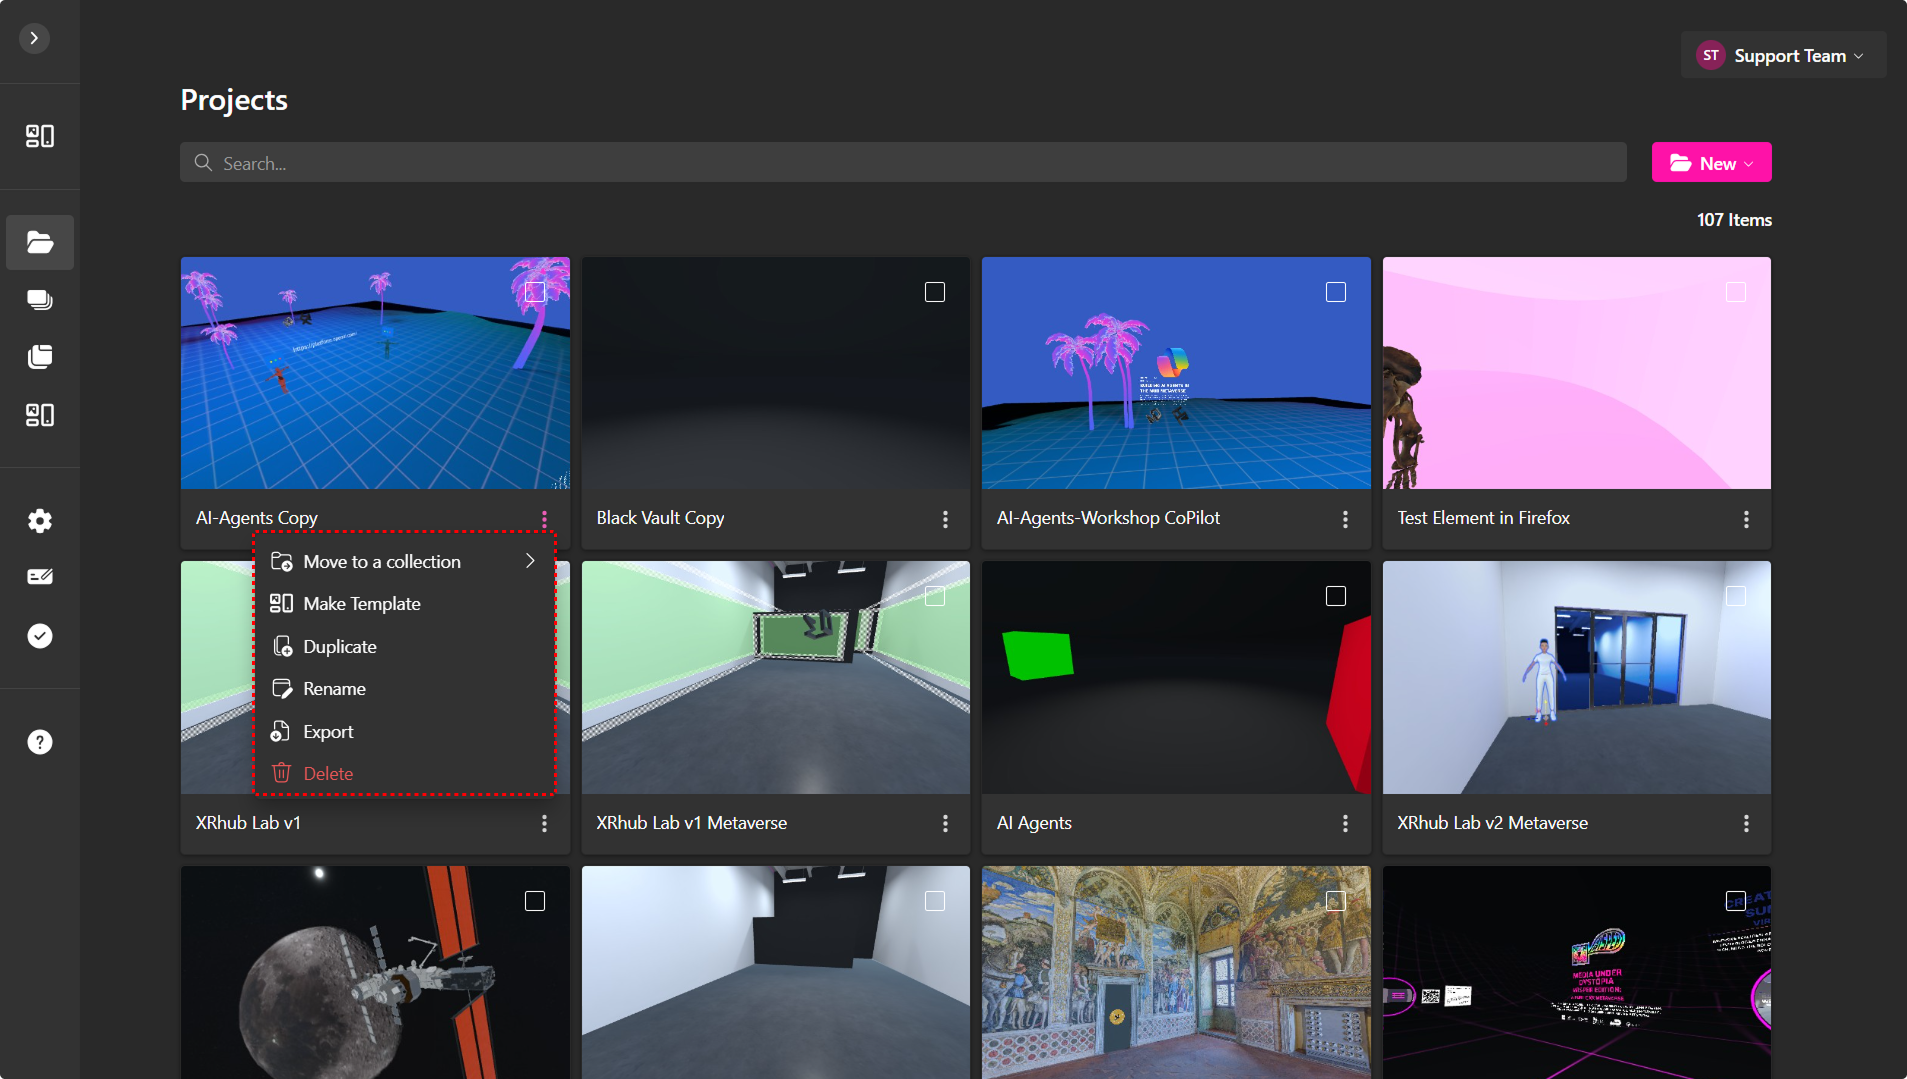Image resolution: width=1907 pixels, height=1079 pixels.
Task: Expand the Move to a collection submenu
Action: pos(530,561)
